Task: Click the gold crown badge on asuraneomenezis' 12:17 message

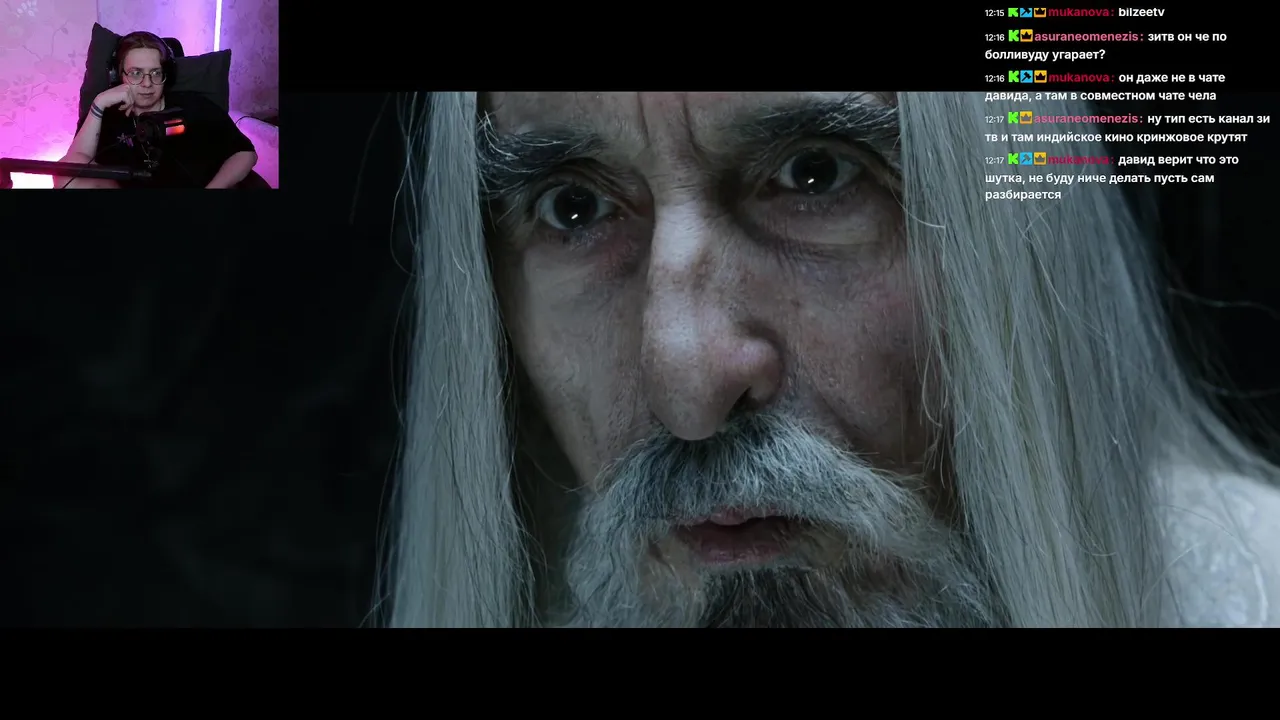Action: [x=1026, y=118]
